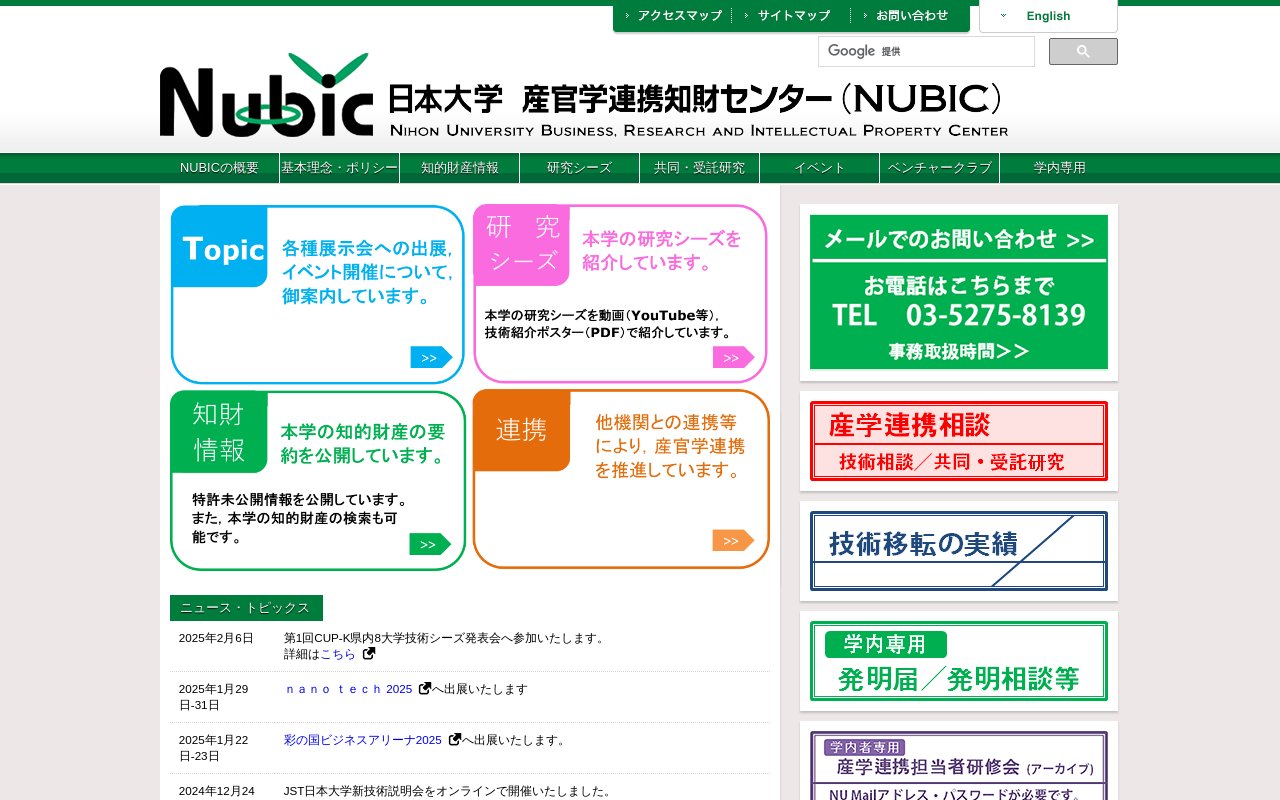This screenshot has height=800, width=1280.
Task: Open 学内専用 navigation menu item
Action: [x=1059, y=168]
